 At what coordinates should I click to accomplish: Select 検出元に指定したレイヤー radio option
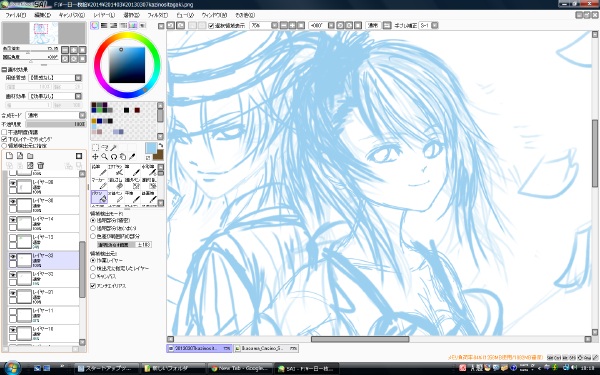click(x=93, y=268)
